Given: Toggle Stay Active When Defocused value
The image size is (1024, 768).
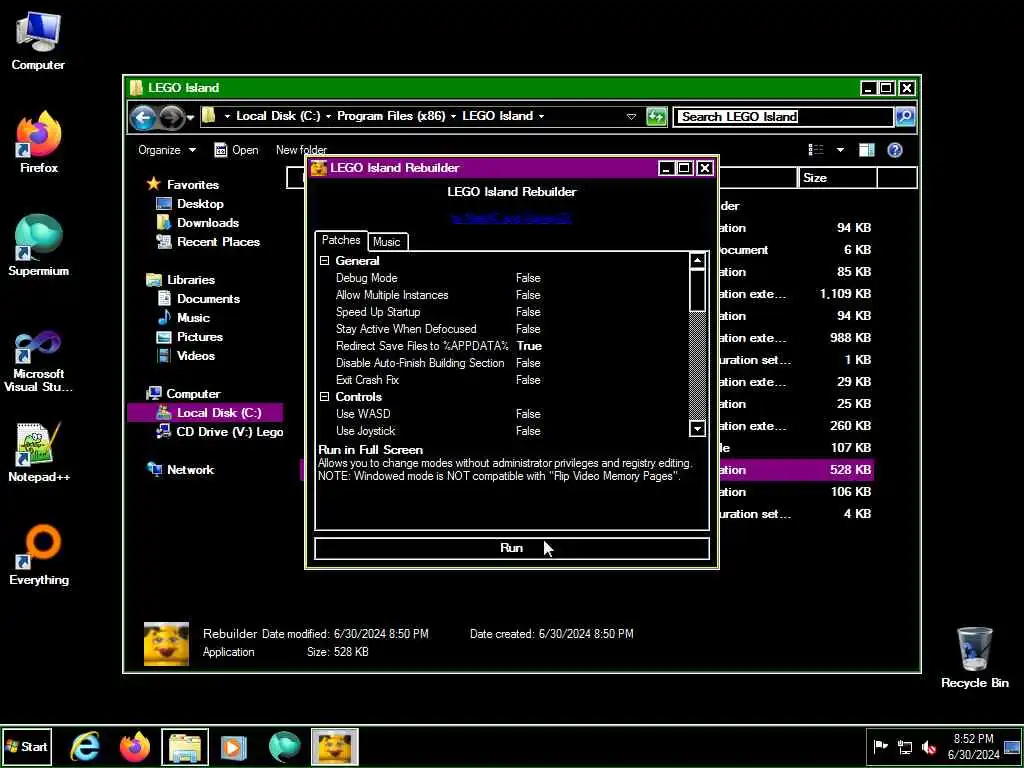Looking at the screenshot, I should point(528,328).
